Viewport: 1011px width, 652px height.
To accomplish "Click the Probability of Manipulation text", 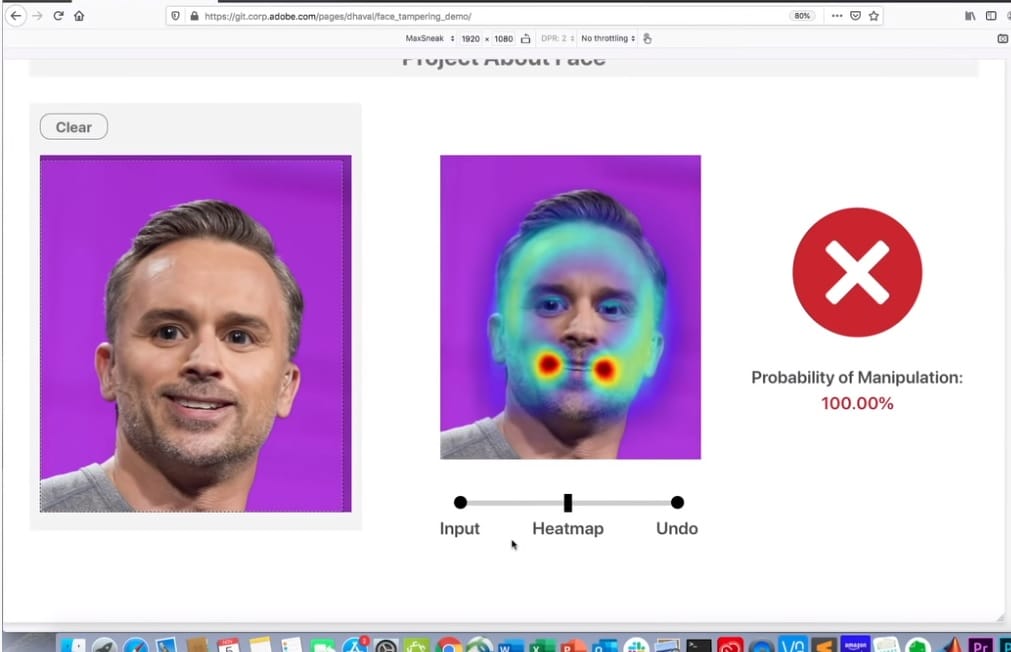I will pos(857,377).
